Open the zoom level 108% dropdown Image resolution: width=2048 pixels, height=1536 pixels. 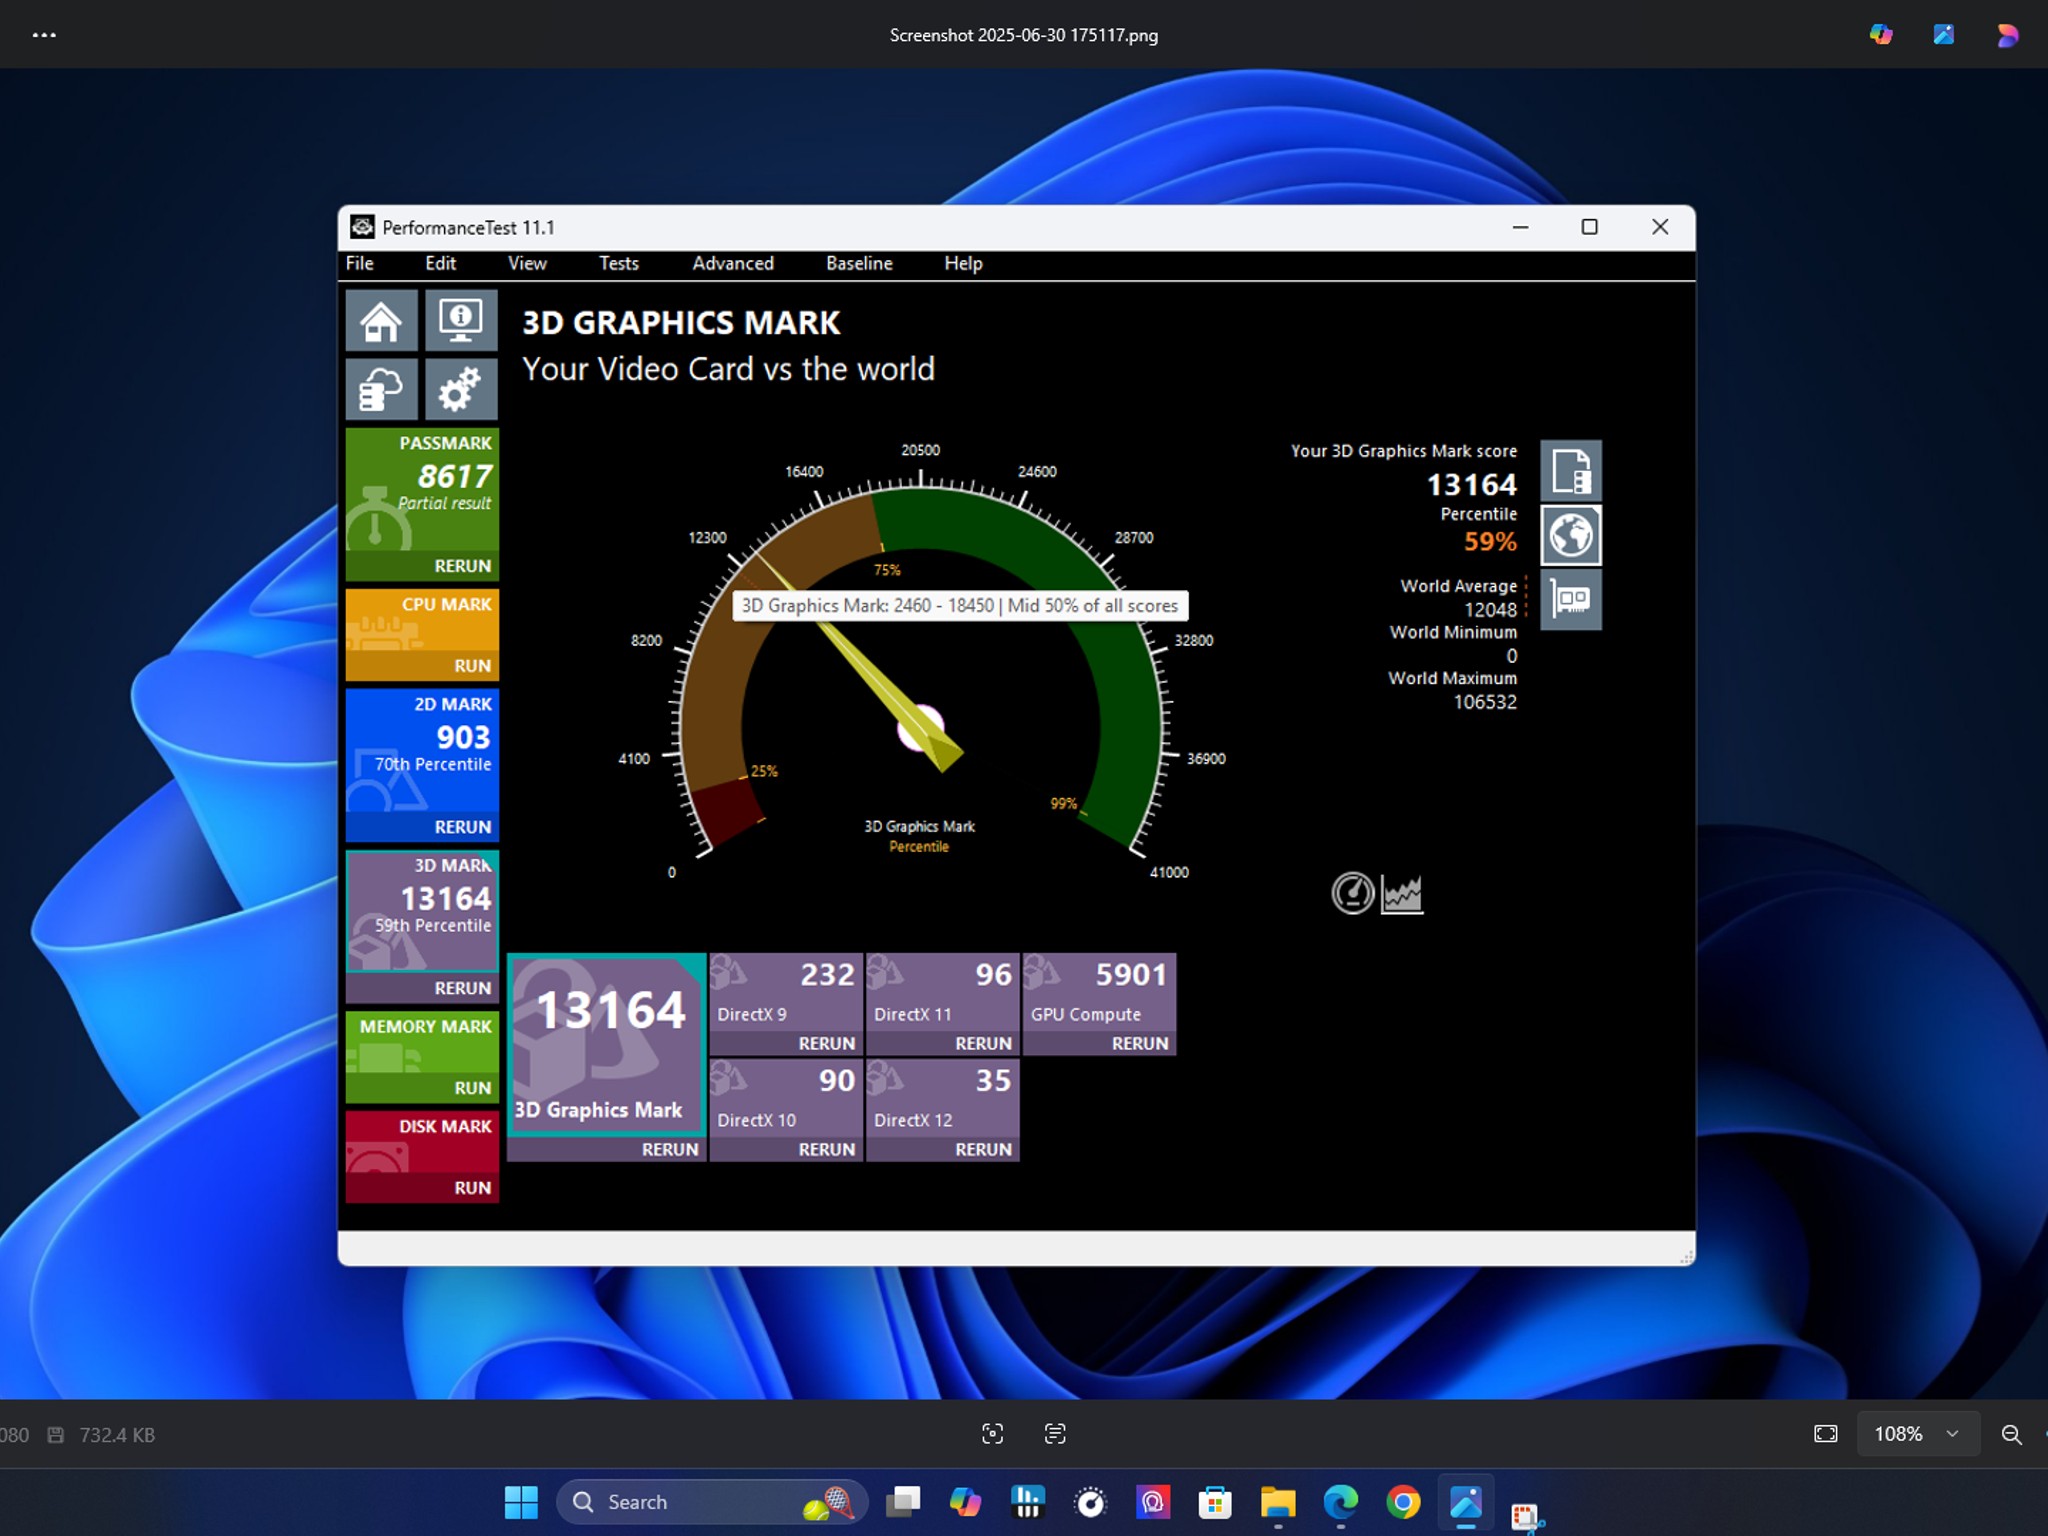pyautogui.click(x=1916, y=1434)
